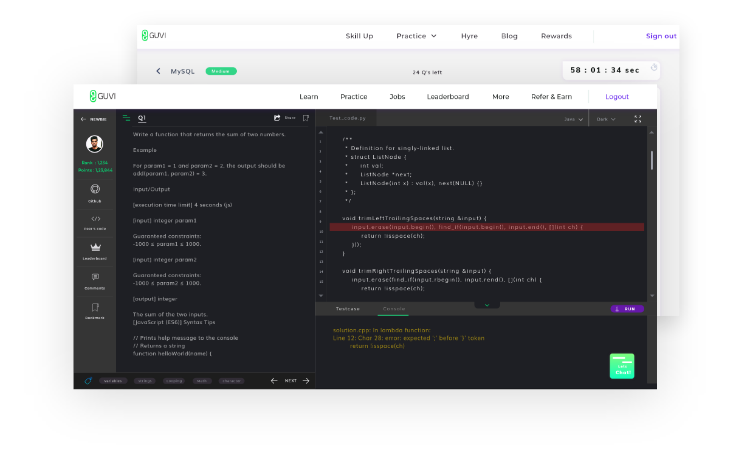
Task: Expand the Practice menu in back window
Action: [416, 36]
